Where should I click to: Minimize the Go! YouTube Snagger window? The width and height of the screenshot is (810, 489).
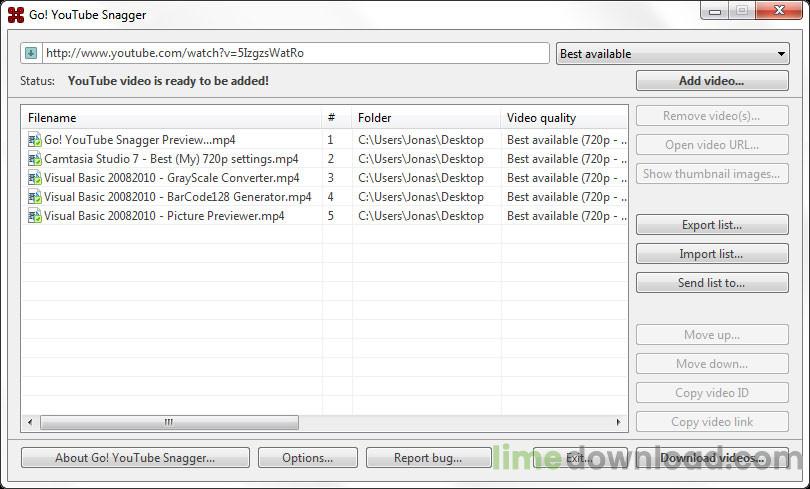point(715,11)
